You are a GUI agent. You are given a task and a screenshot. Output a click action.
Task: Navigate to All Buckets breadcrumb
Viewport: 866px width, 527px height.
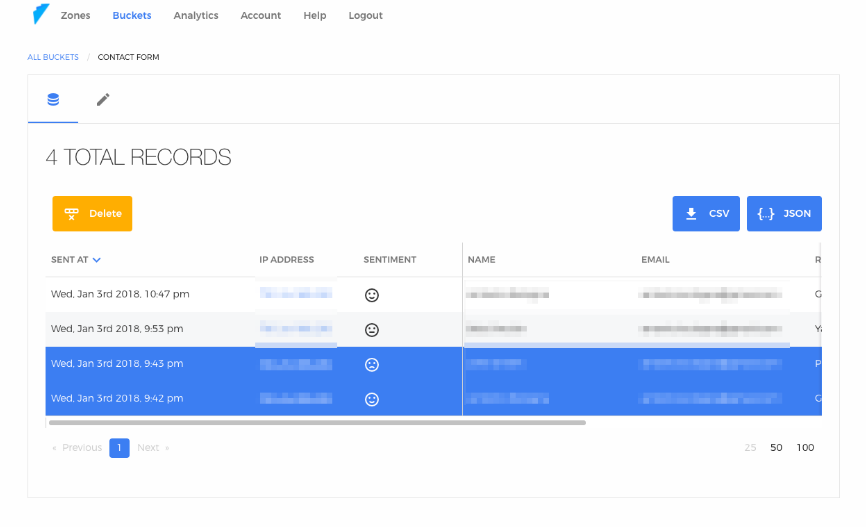53,58
